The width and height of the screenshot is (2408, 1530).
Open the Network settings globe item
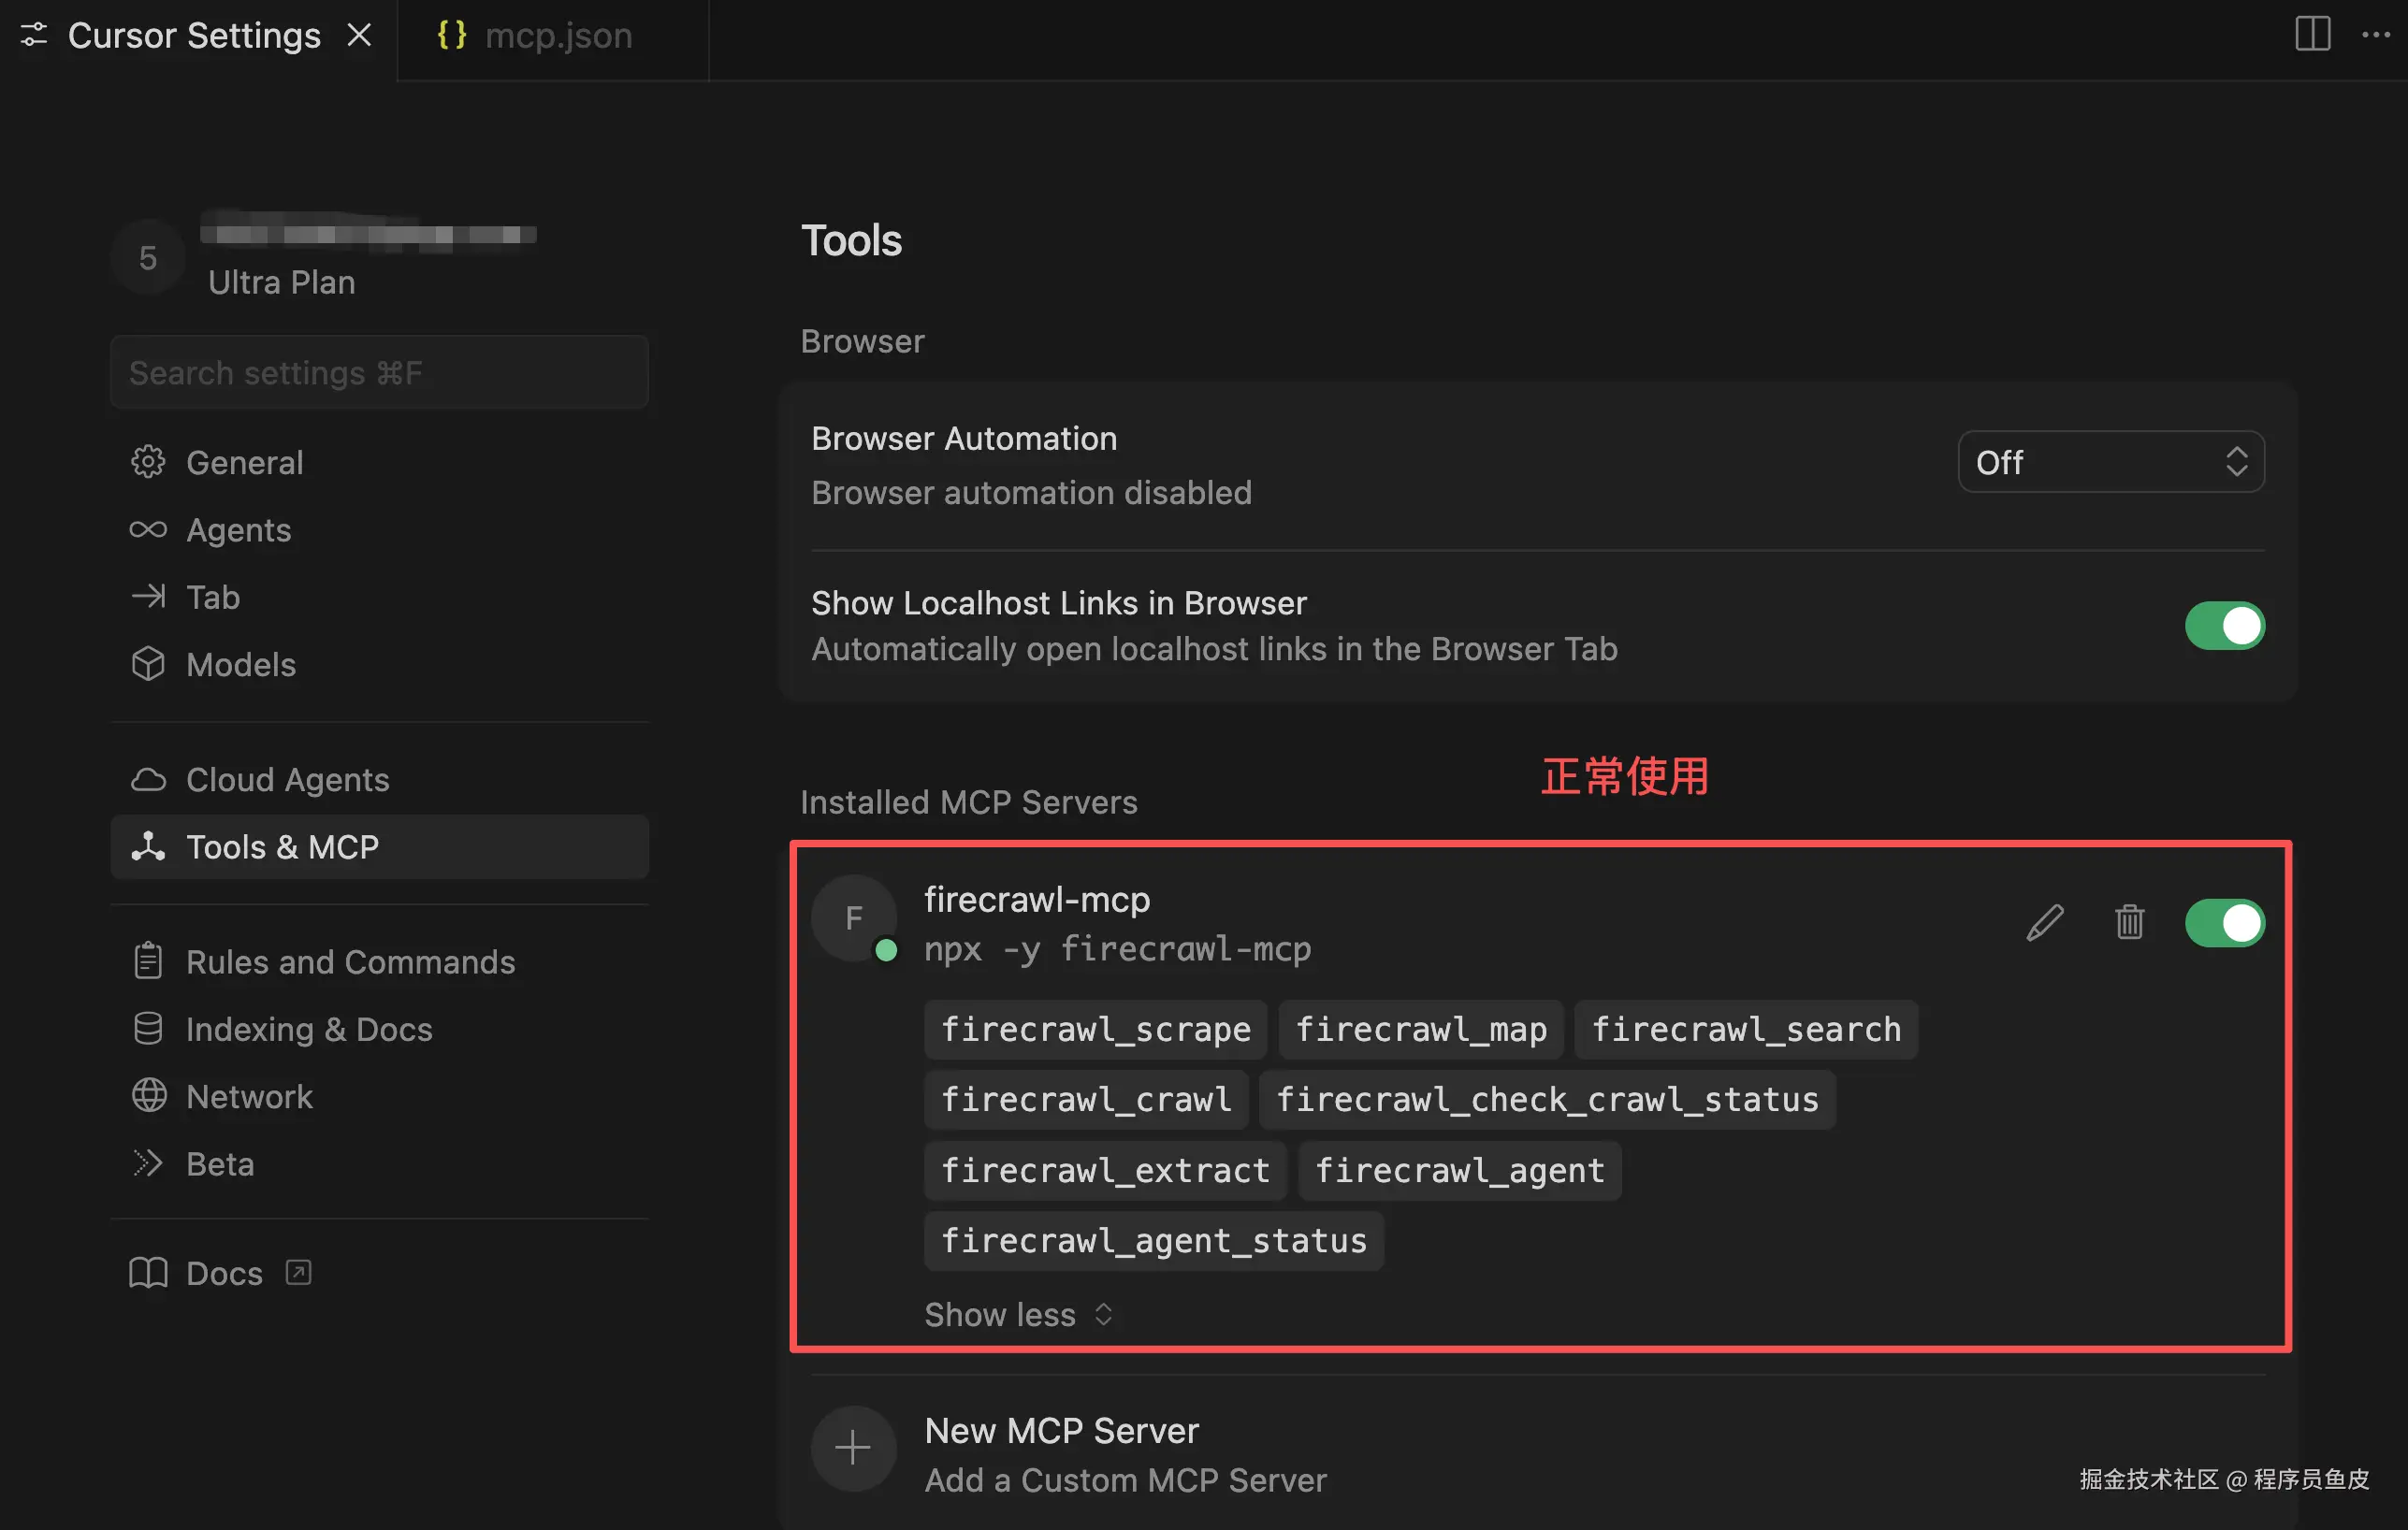coord(249,1097)
